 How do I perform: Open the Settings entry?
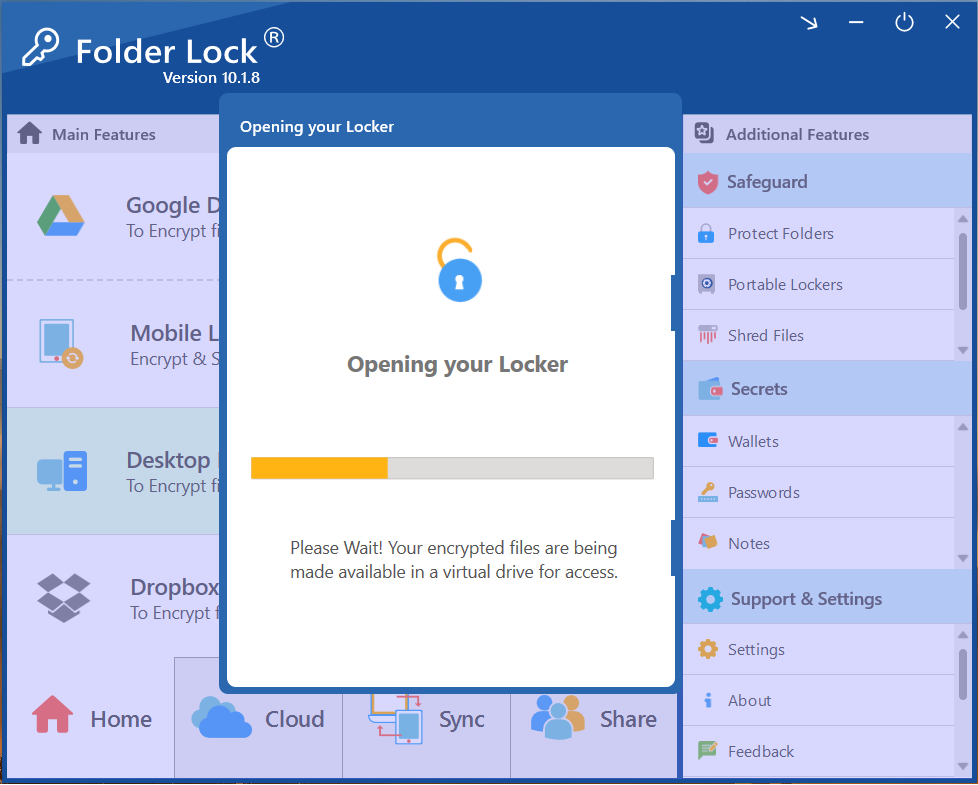pos(819,649)
